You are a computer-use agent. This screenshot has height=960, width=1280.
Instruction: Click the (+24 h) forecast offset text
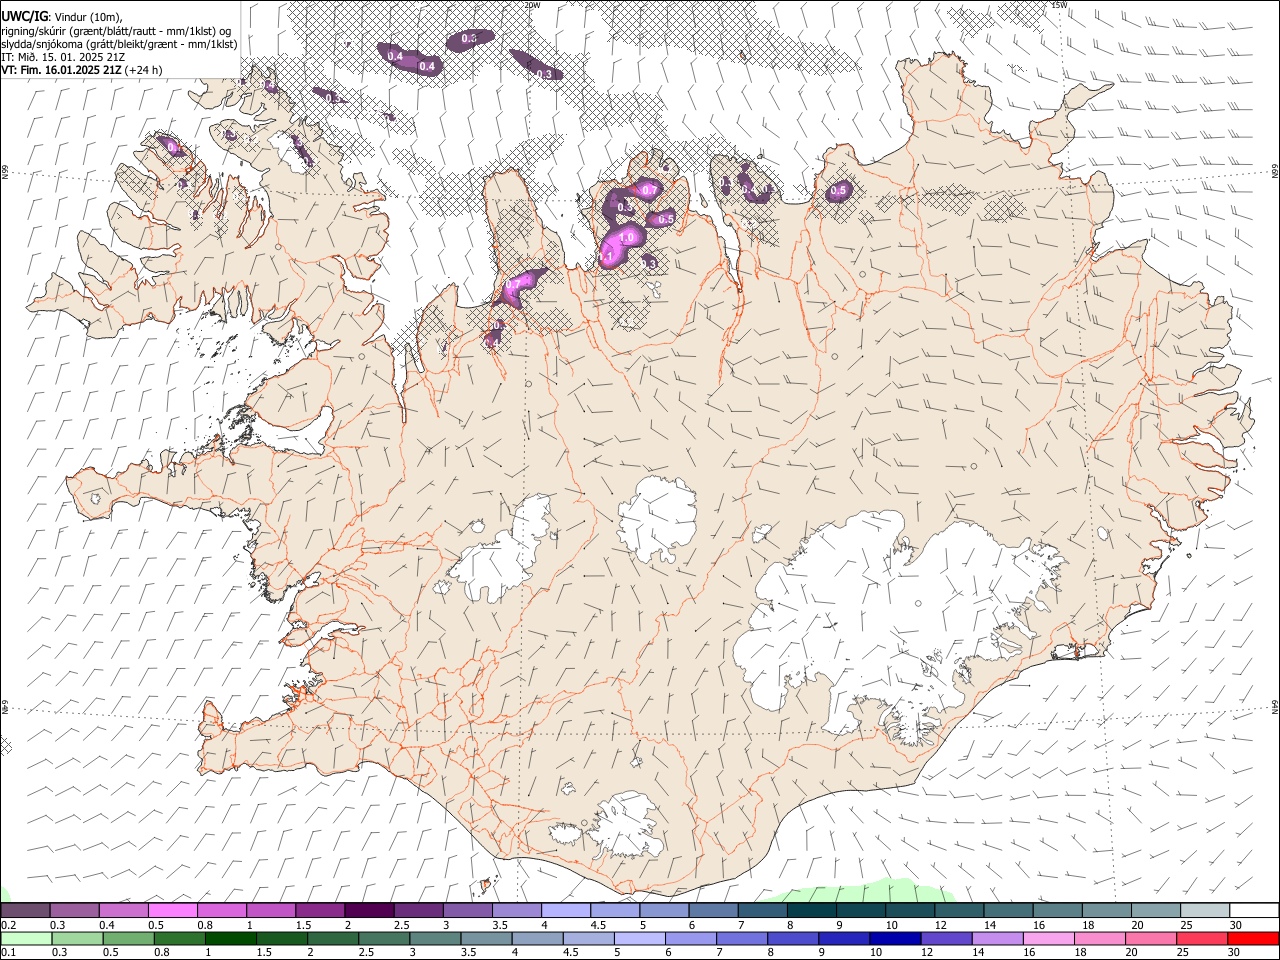click(144, 70)
